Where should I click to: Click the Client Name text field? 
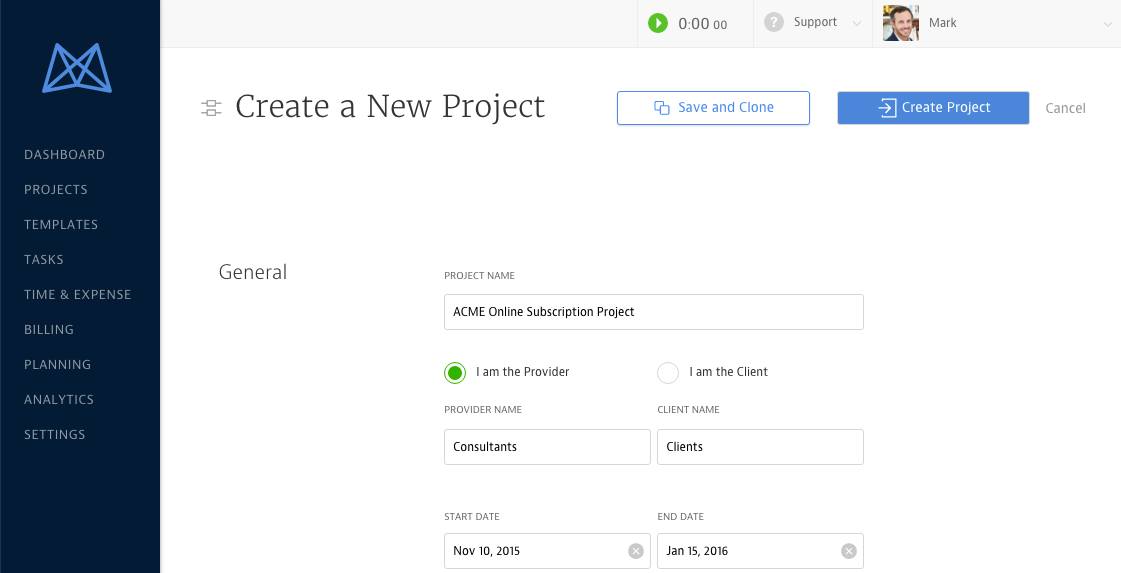pos(760,447)
